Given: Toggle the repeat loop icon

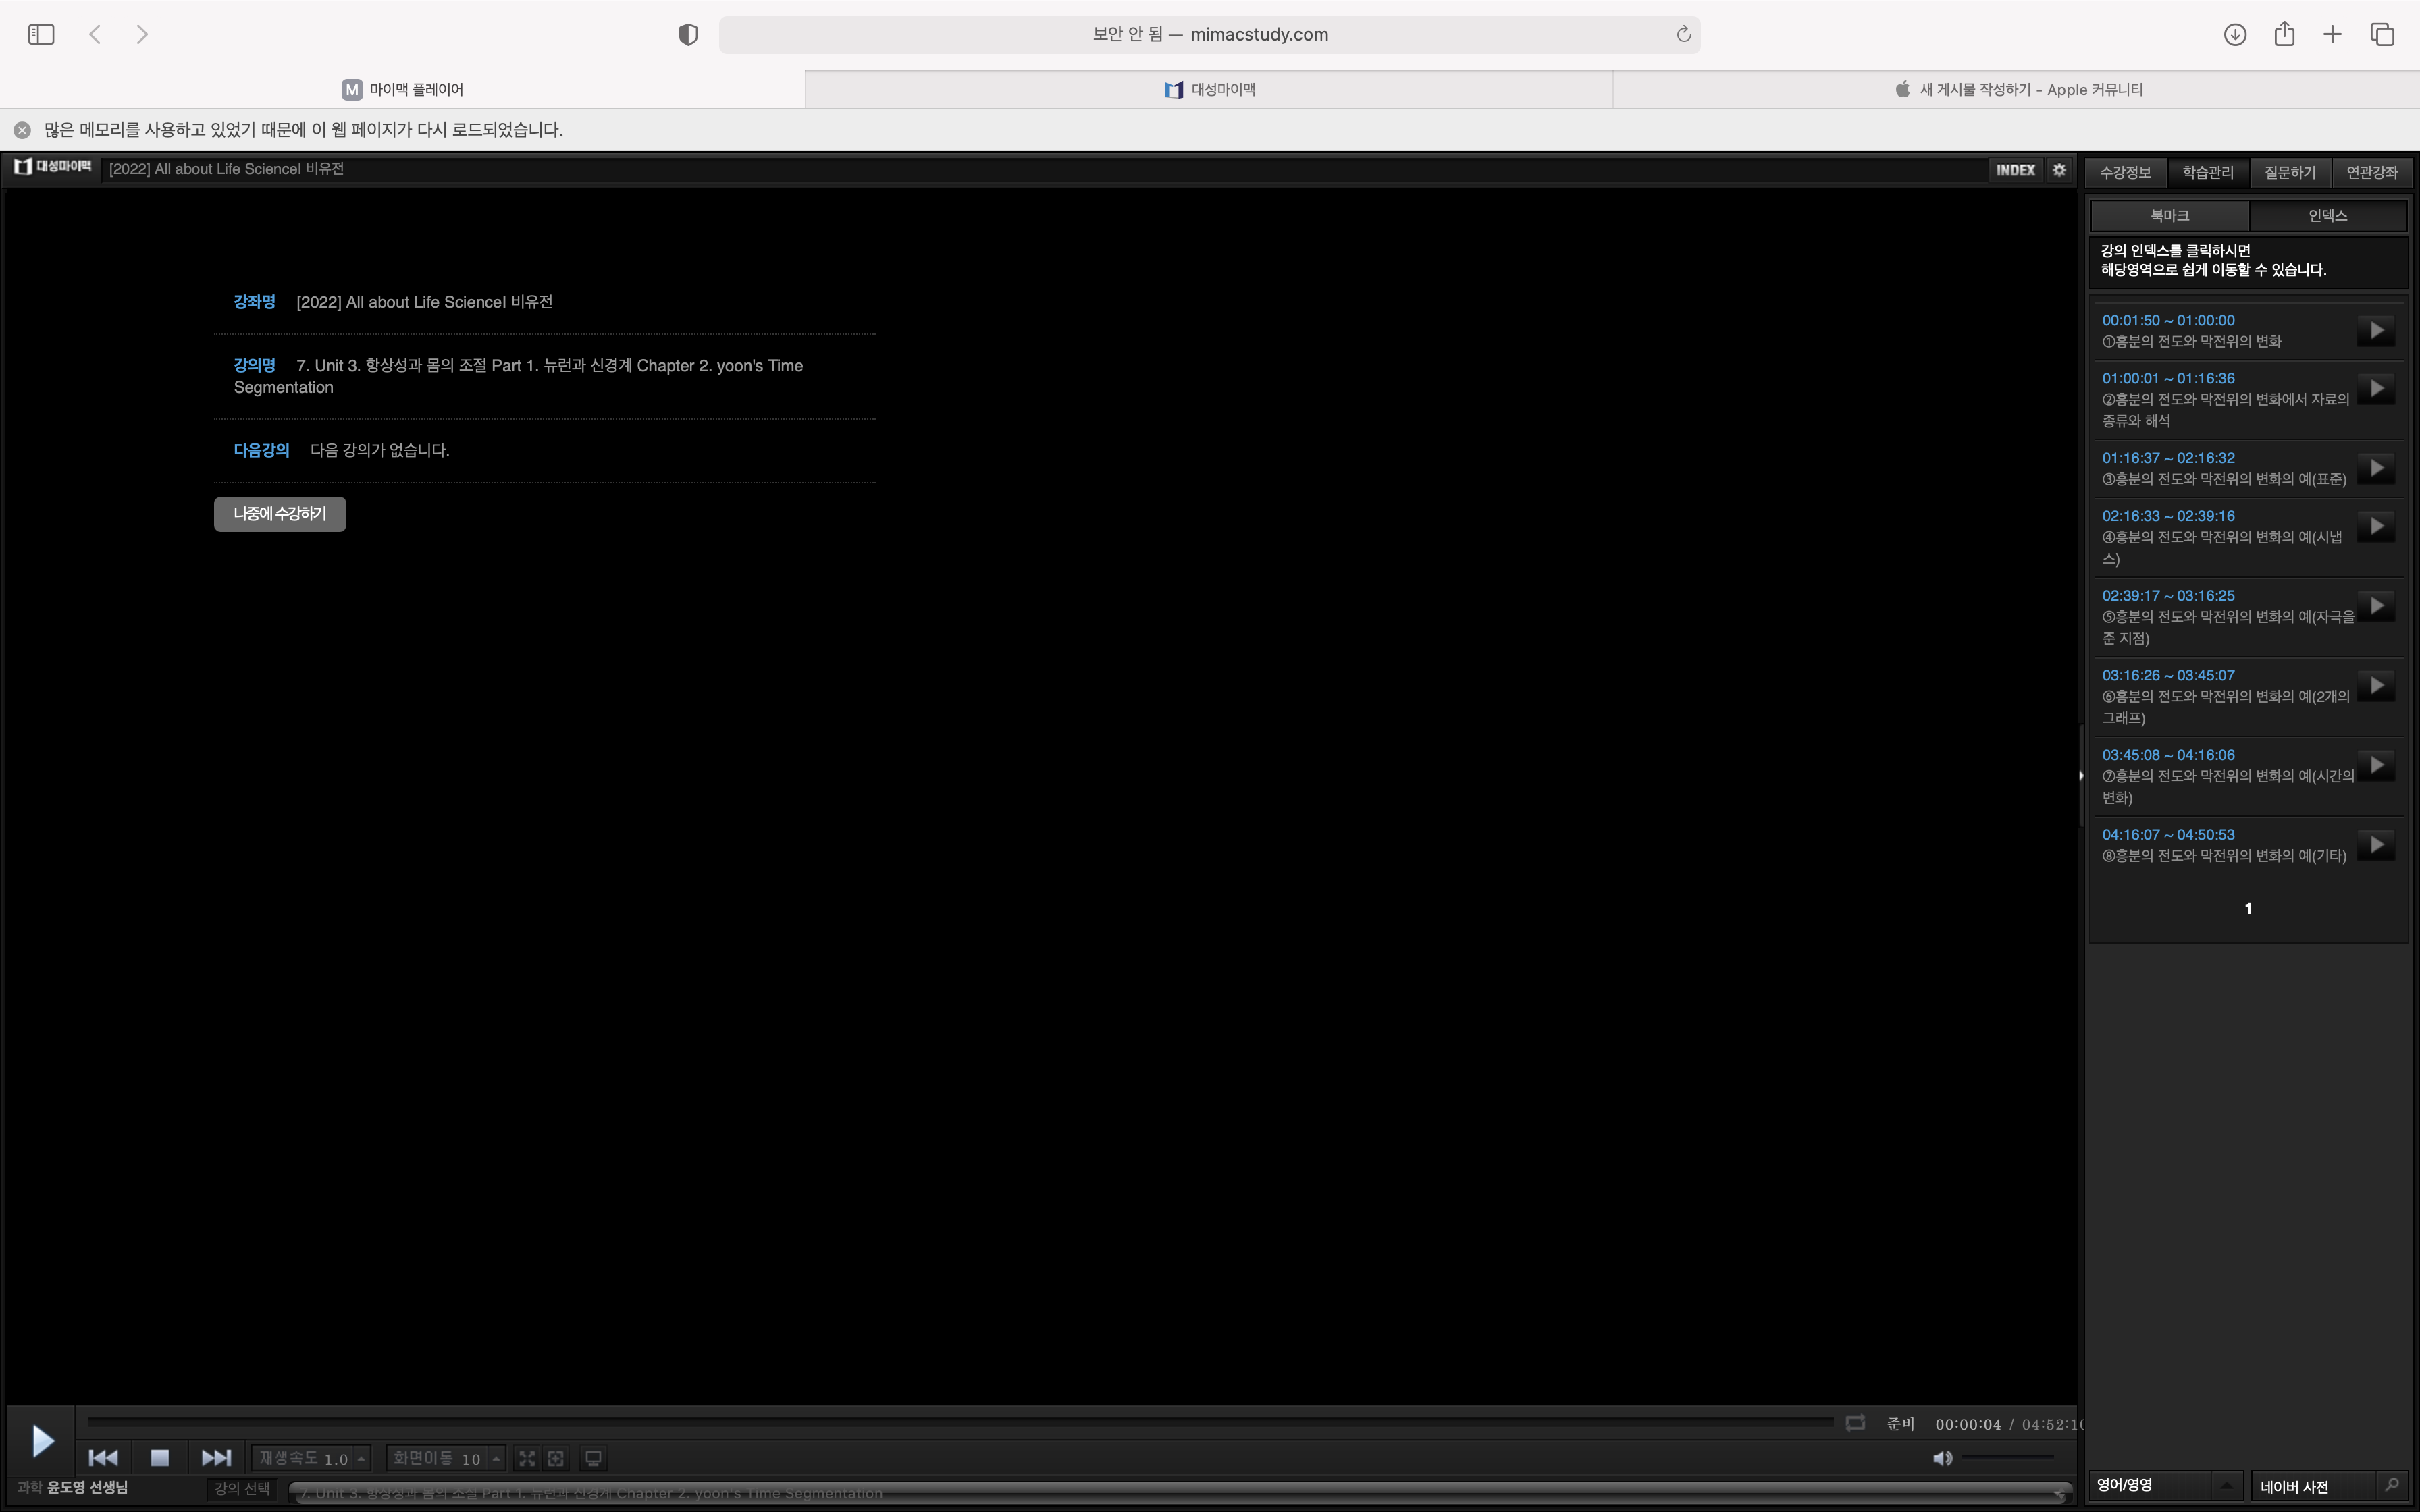Looking at the screenshot, I should pos(1855,1423).
